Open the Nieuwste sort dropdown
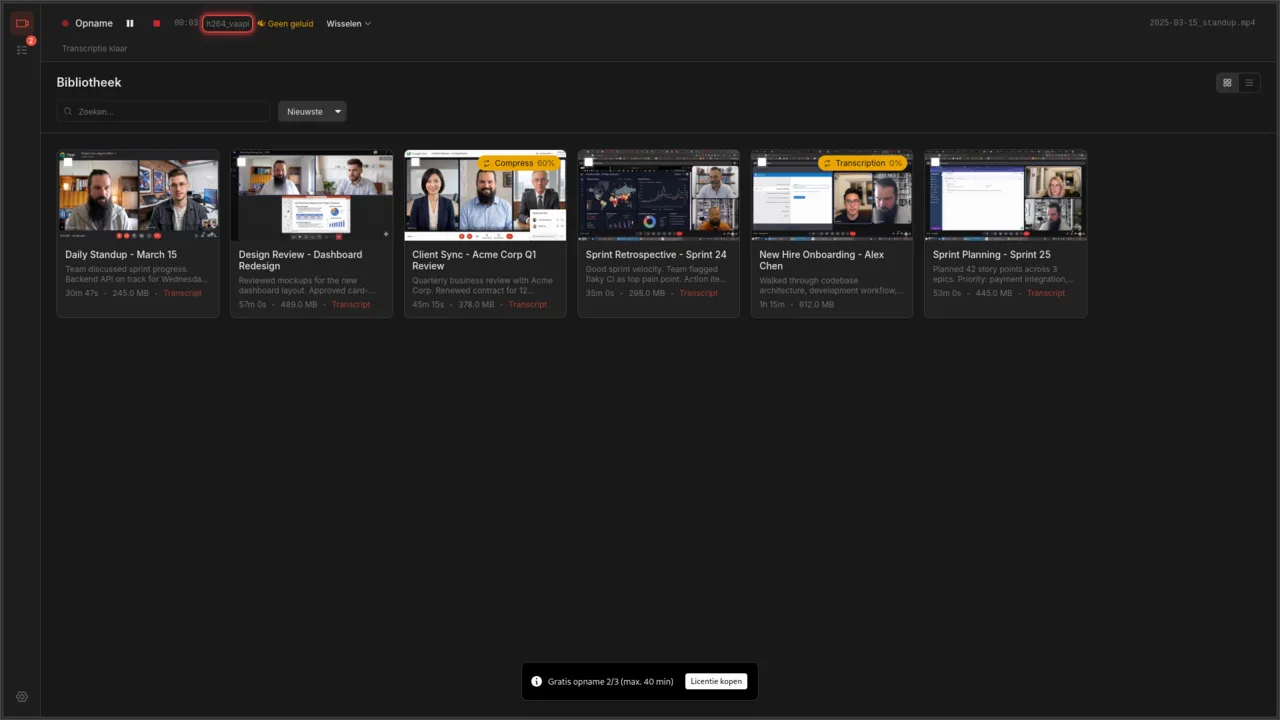Screen dimensions: 1280x720 point(312,111)
